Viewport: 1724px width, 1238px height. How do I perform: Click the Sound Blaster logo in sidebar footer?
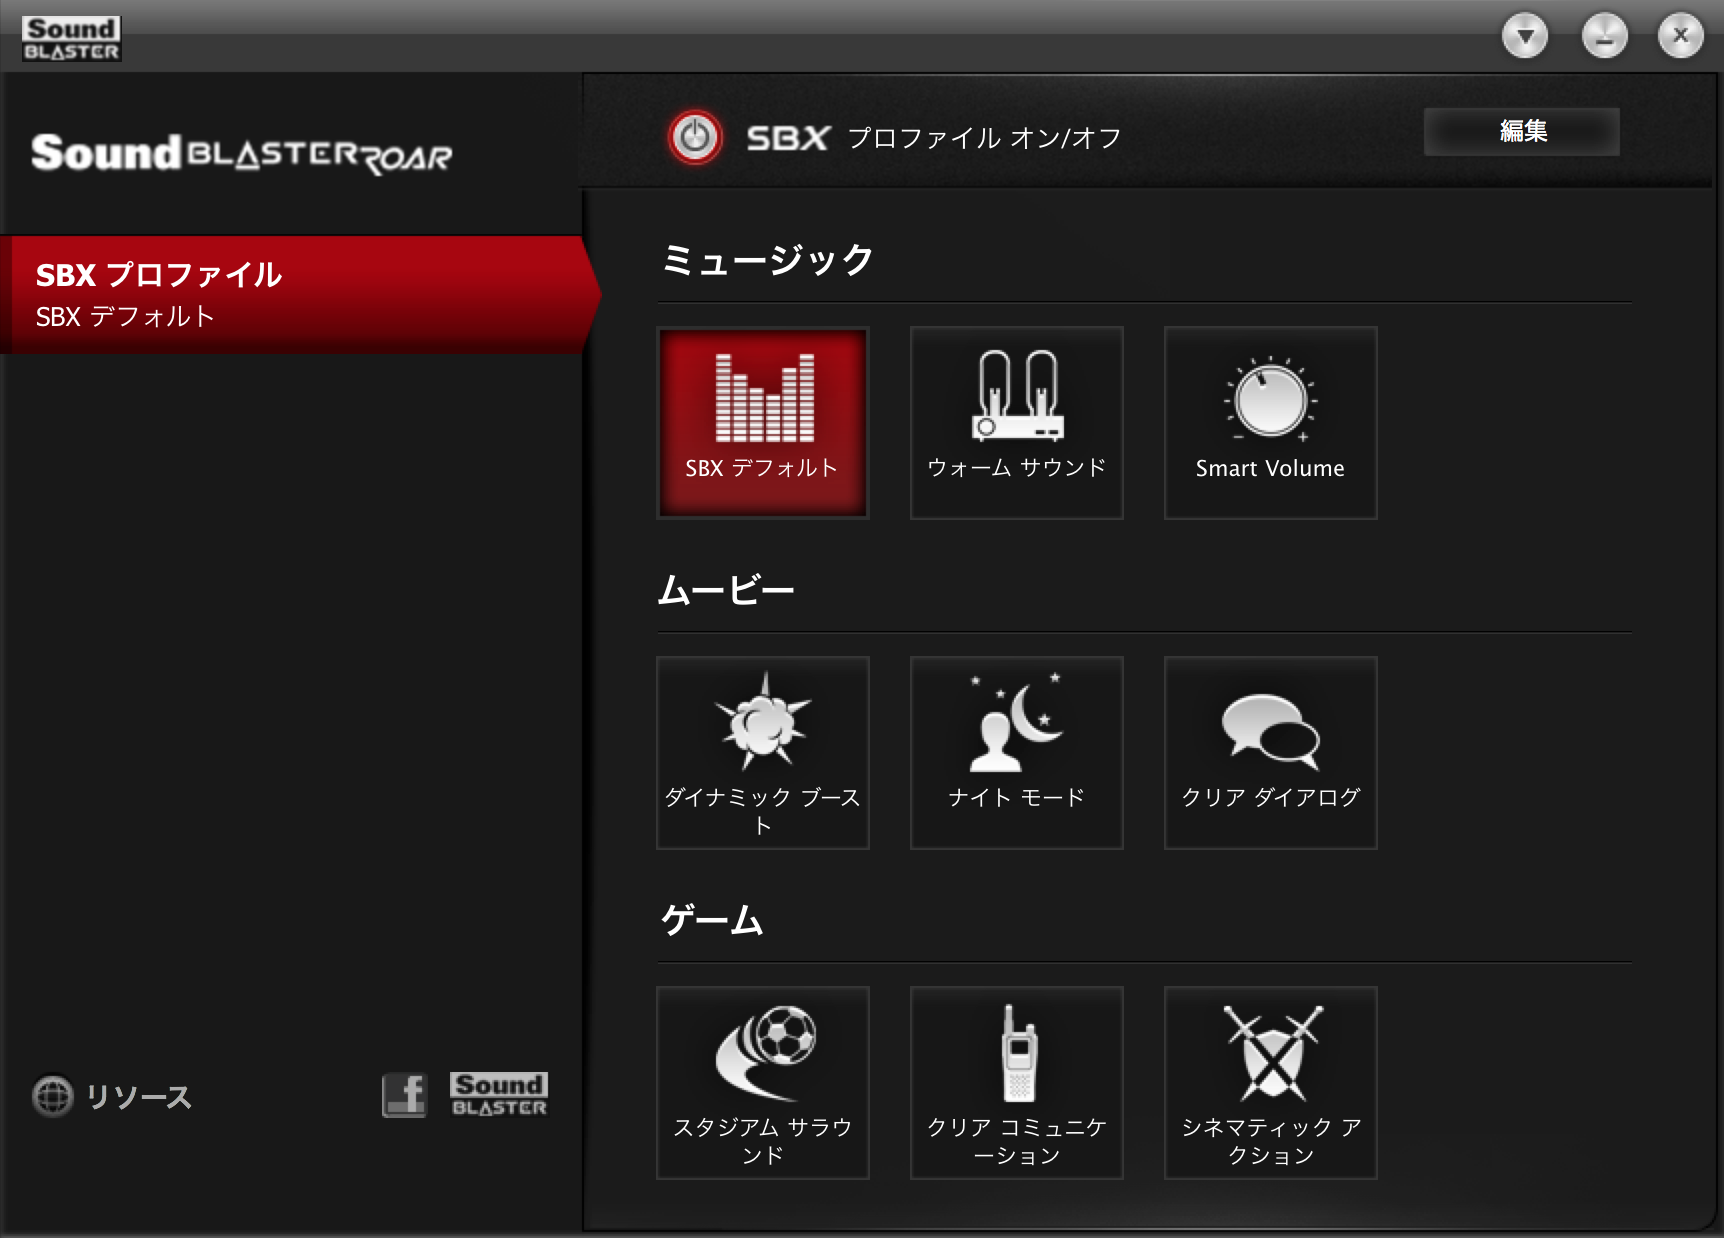(x=498, y=1095)
